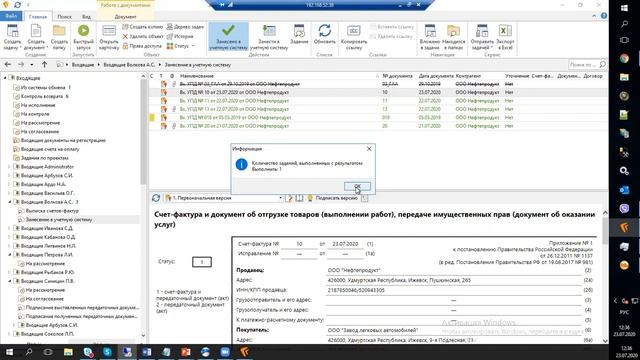Click OK in the Информация dialog

[357, 186]
